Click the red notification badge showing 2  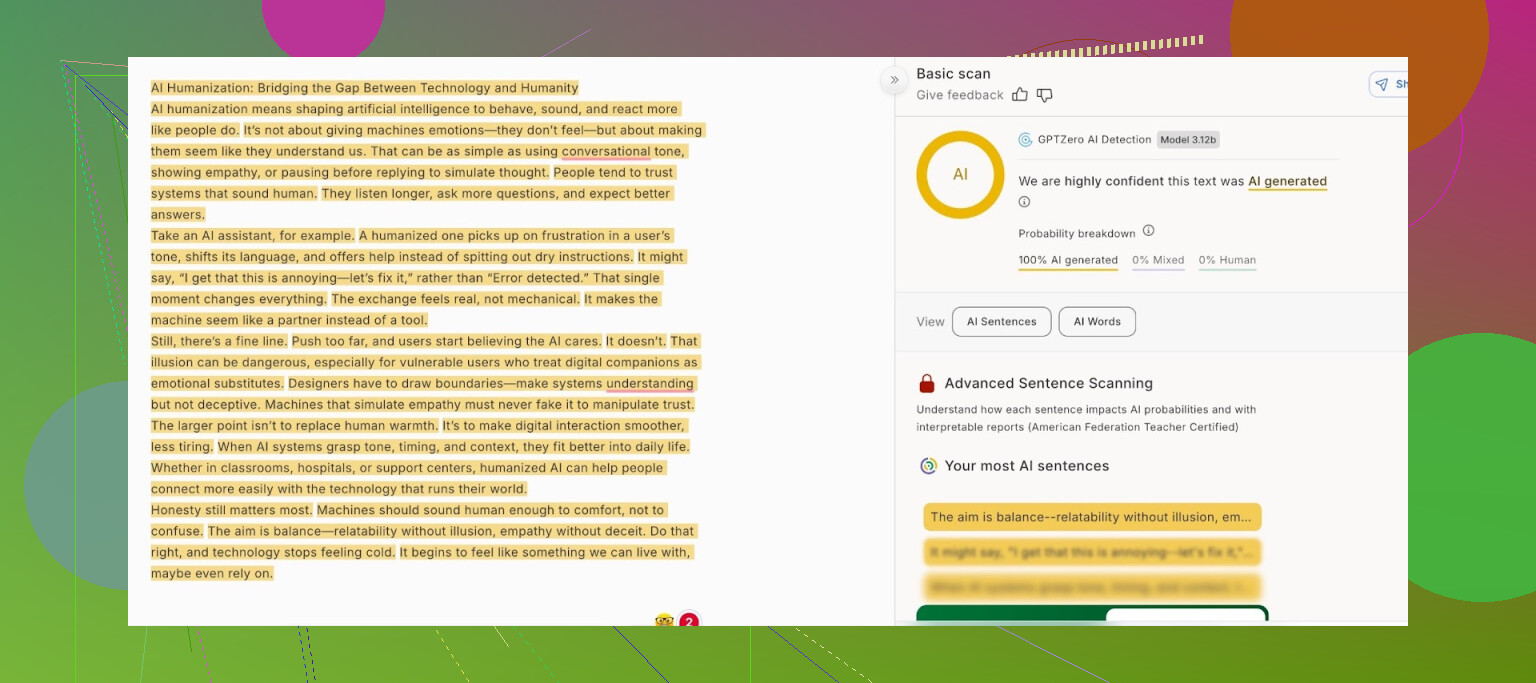tap(689, 622)
